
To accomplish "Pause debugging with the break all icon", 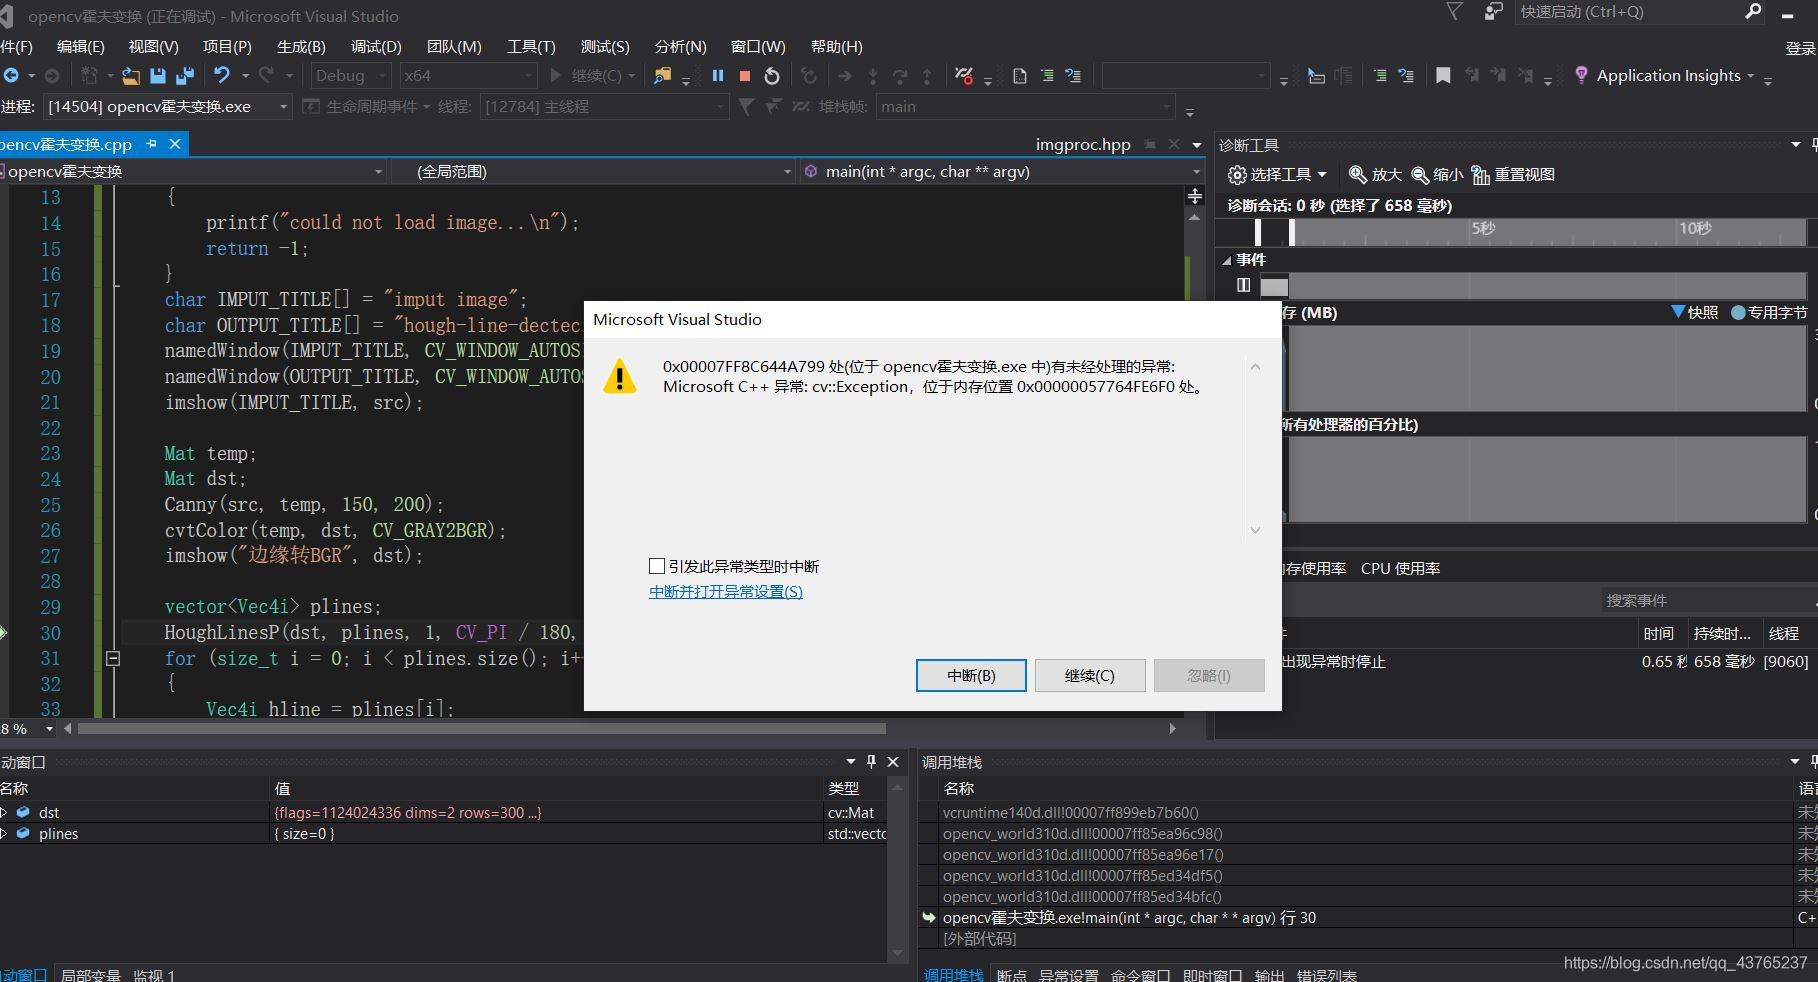I will 718,75.
